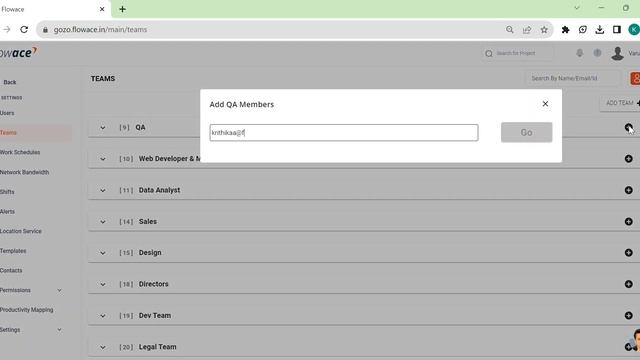Add a member to the Data Analyst team

click(629, 190)
